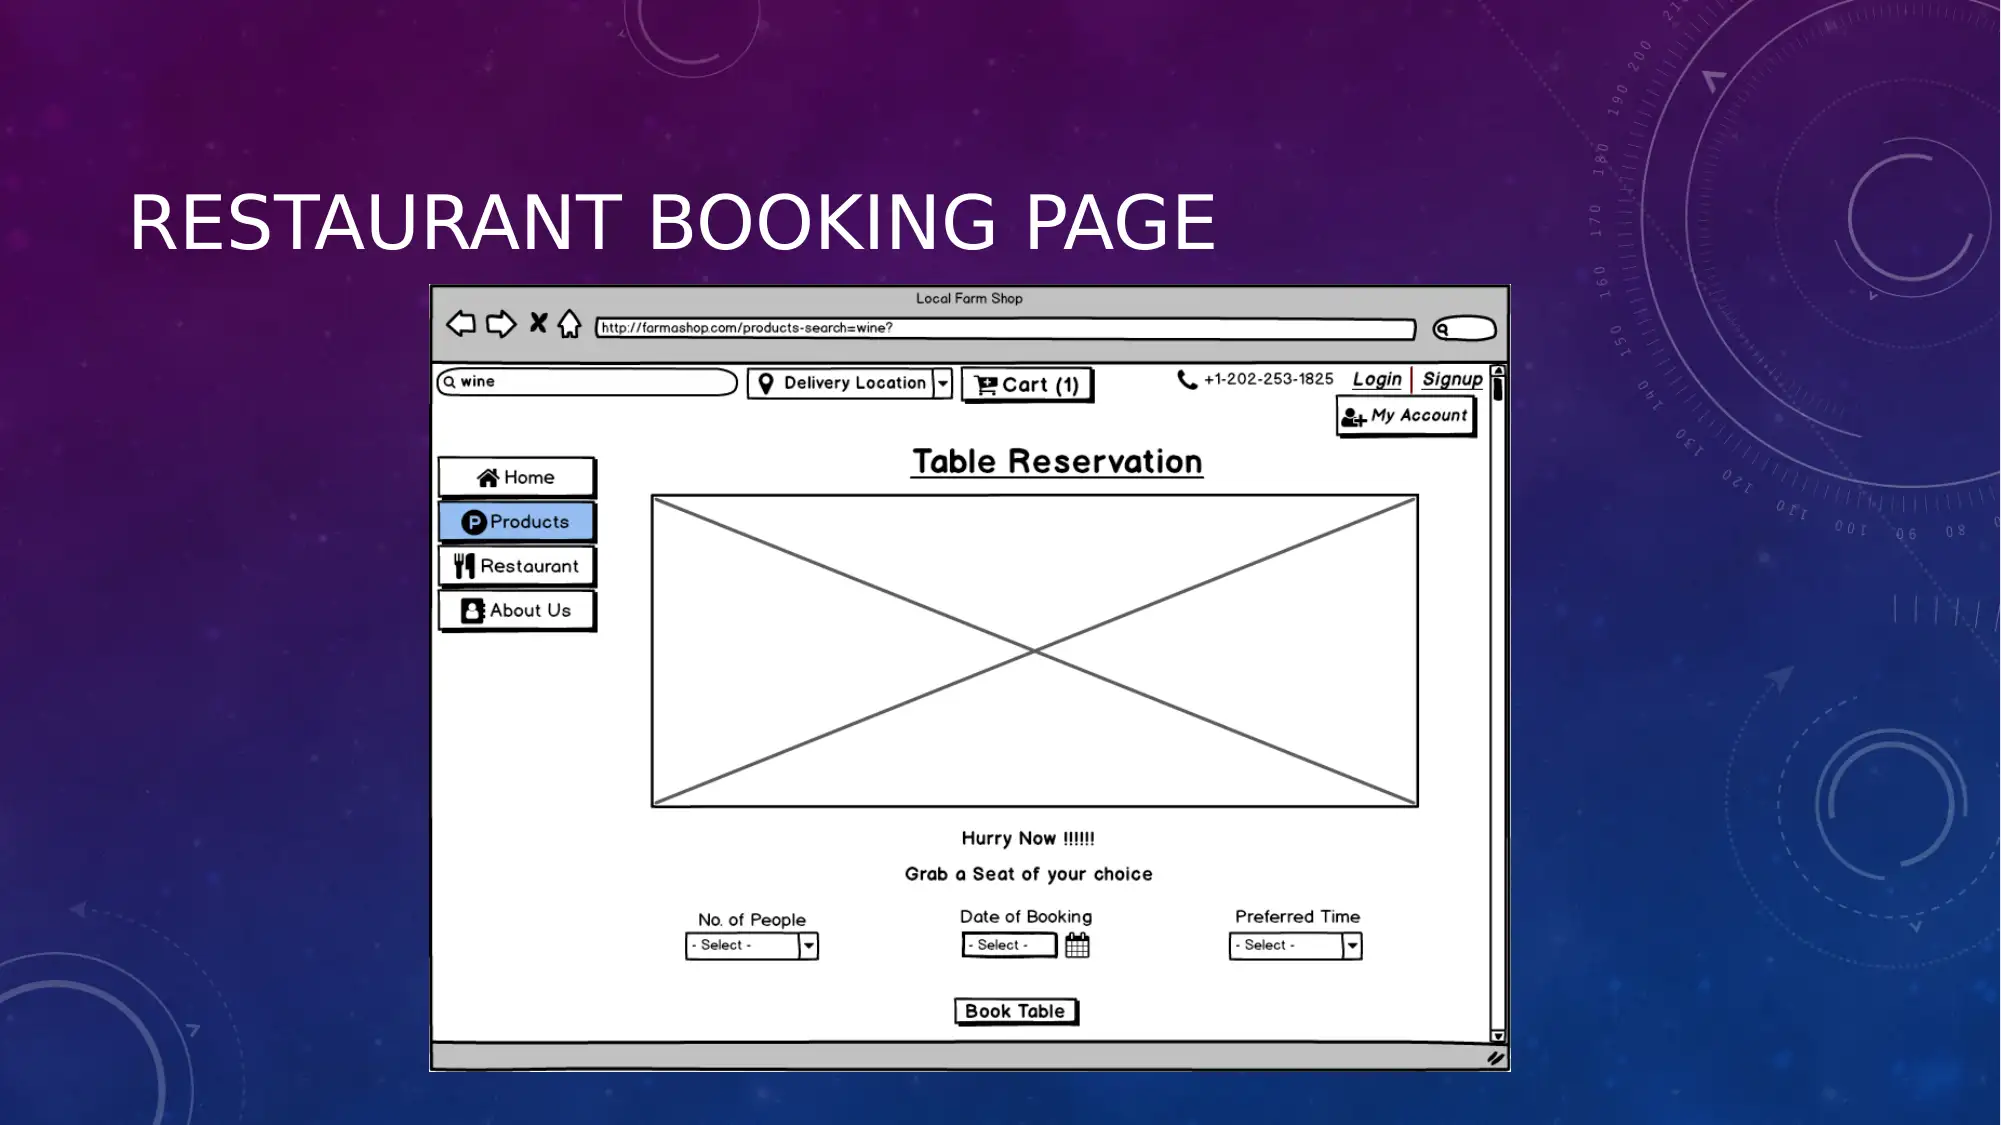The height and width of the screenshot is (1125, 2001).
Task: Click the About Us navigation icon
Action: point(473,609)
